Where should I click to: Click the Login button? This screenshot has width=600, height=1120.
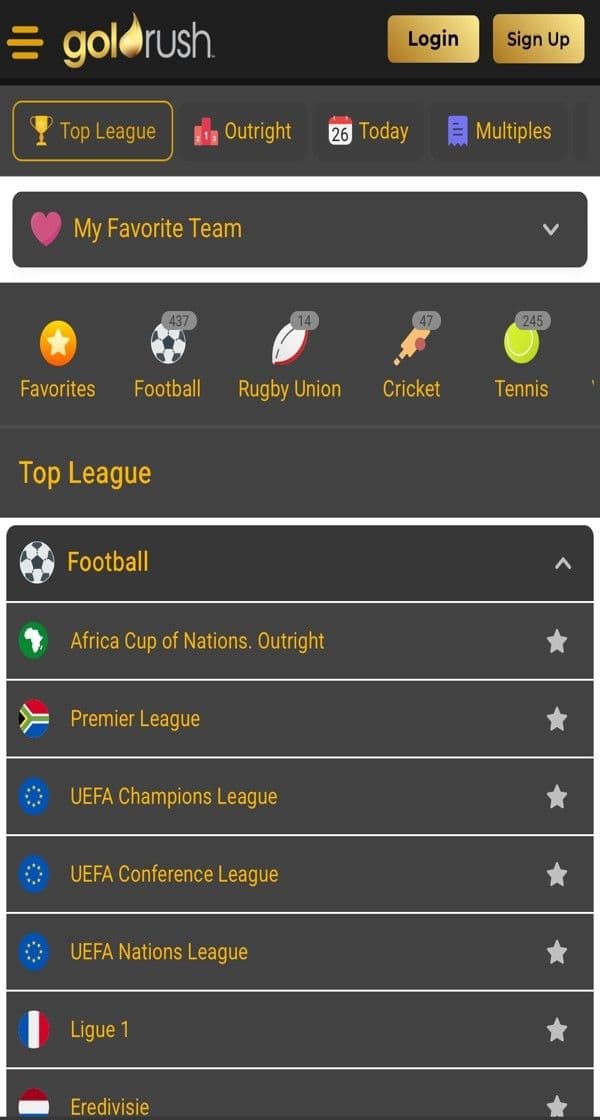point(433,40)
